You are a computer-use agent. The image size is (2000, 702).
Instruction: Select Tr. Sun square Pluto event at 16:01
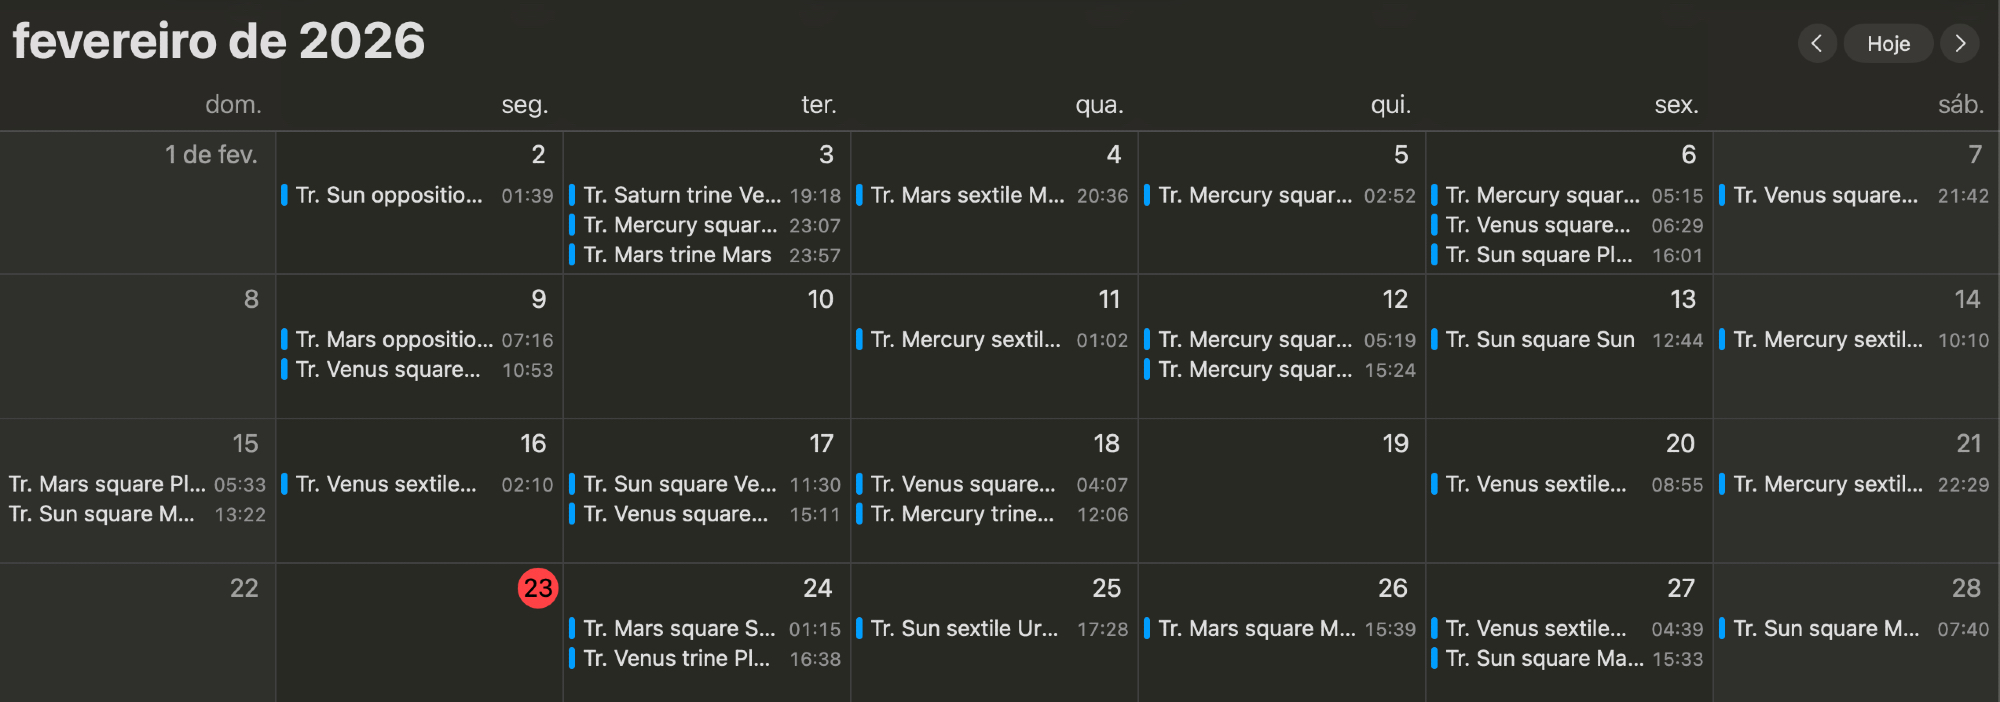[1538, 255]
